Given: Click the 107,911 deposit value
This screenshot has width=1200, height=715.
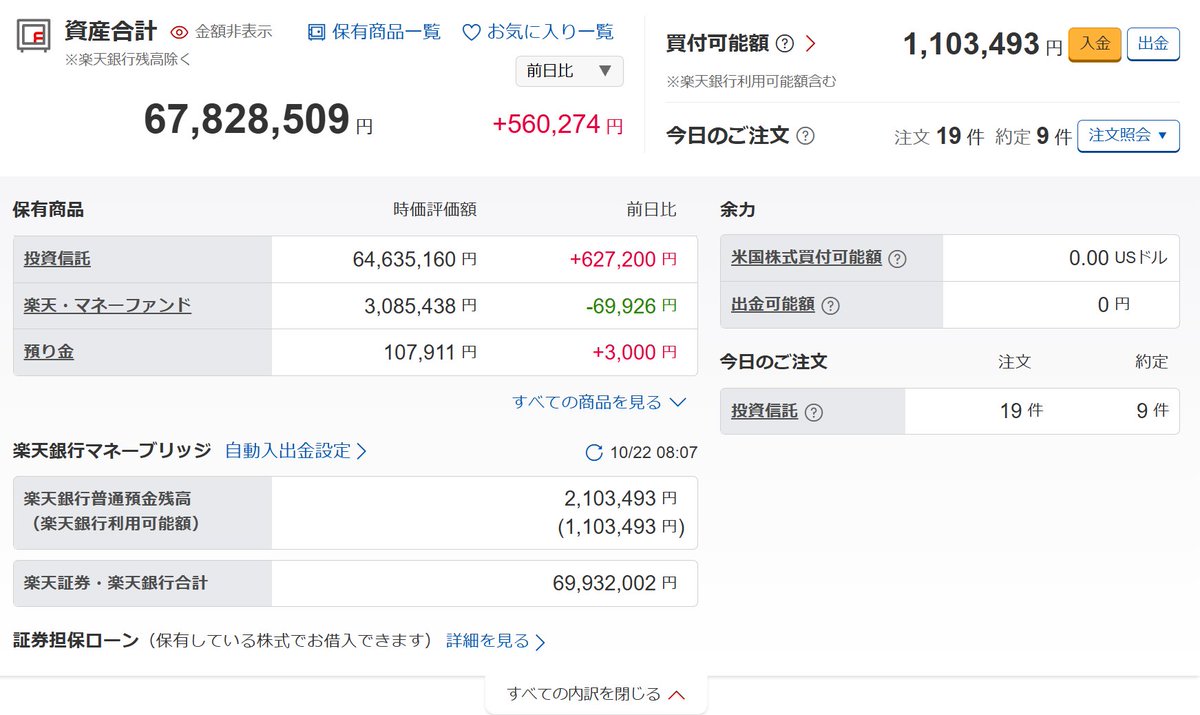Looking at the screenshot, I should pos(420,351).
